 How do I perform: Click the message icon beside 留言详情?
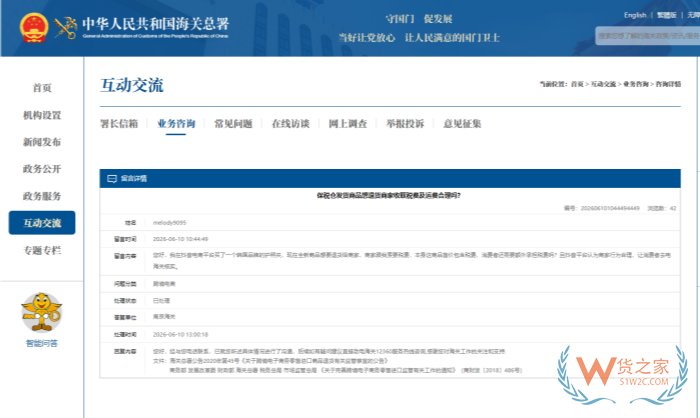(x=112, y=179)
